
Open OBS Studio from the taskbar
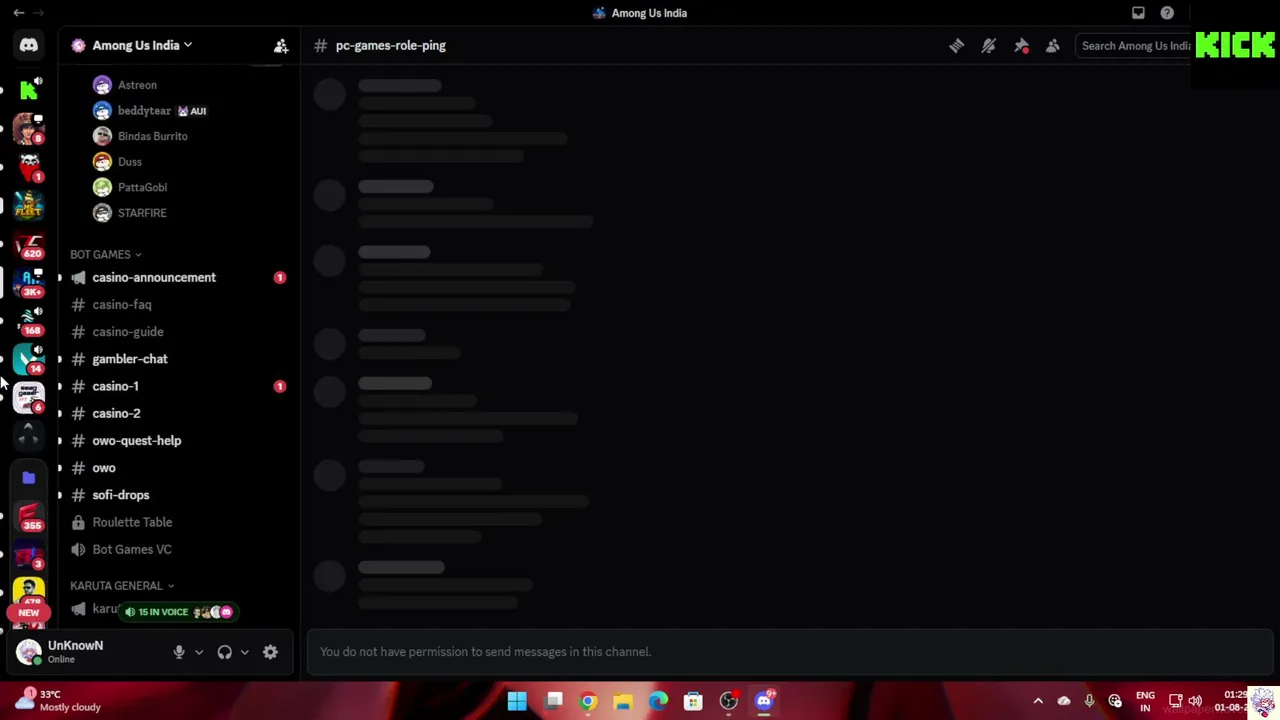pyautogui.click(x=729, y=701)
